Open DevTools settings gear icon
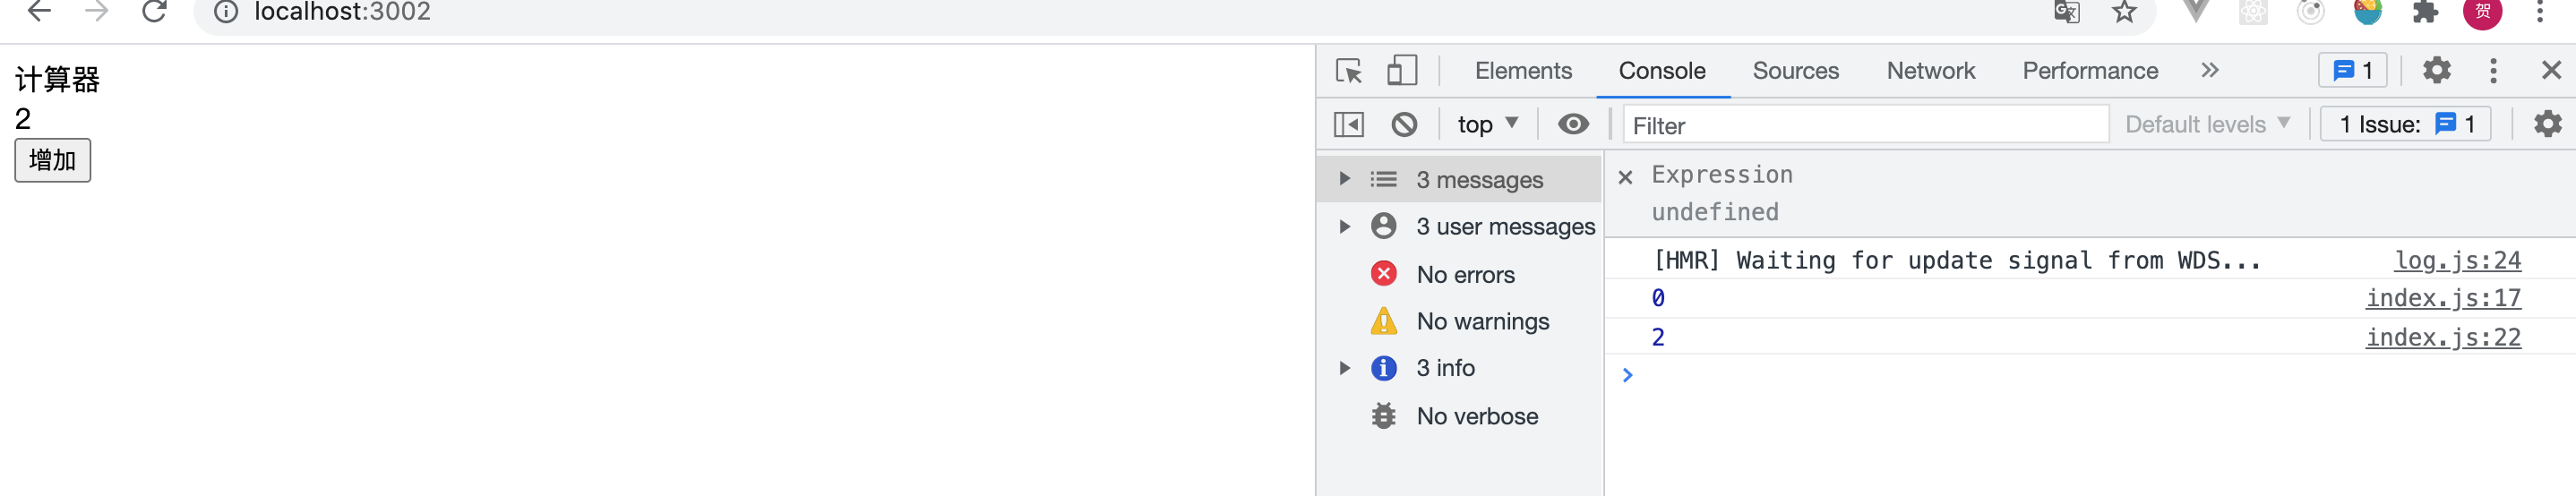The height and width of the screenshot is (496, 2576). [x=2437, y=70]
